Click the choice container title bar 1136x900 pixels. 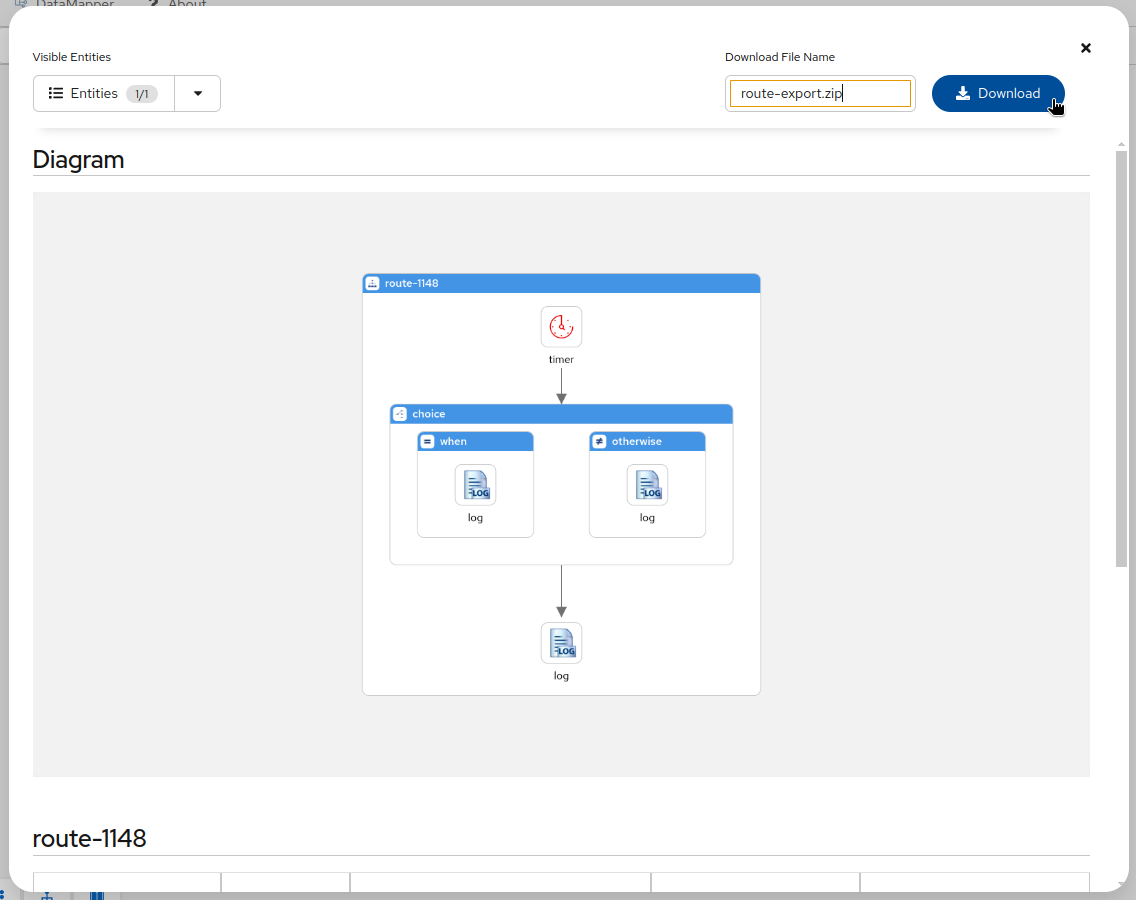560,413
